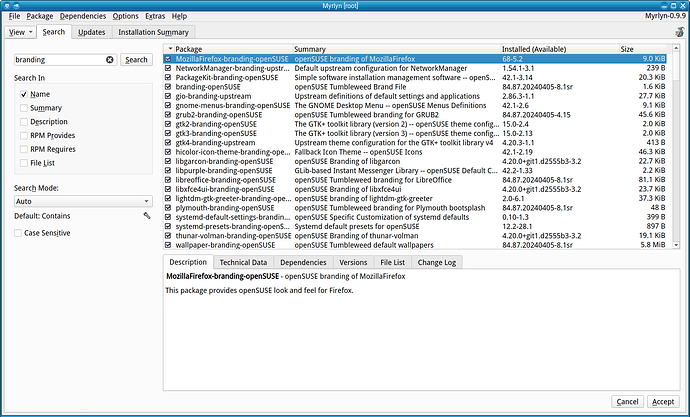Toggle status icon of PackageKit-branding-openSUSE
690x417 pixels.
[168, 77]
